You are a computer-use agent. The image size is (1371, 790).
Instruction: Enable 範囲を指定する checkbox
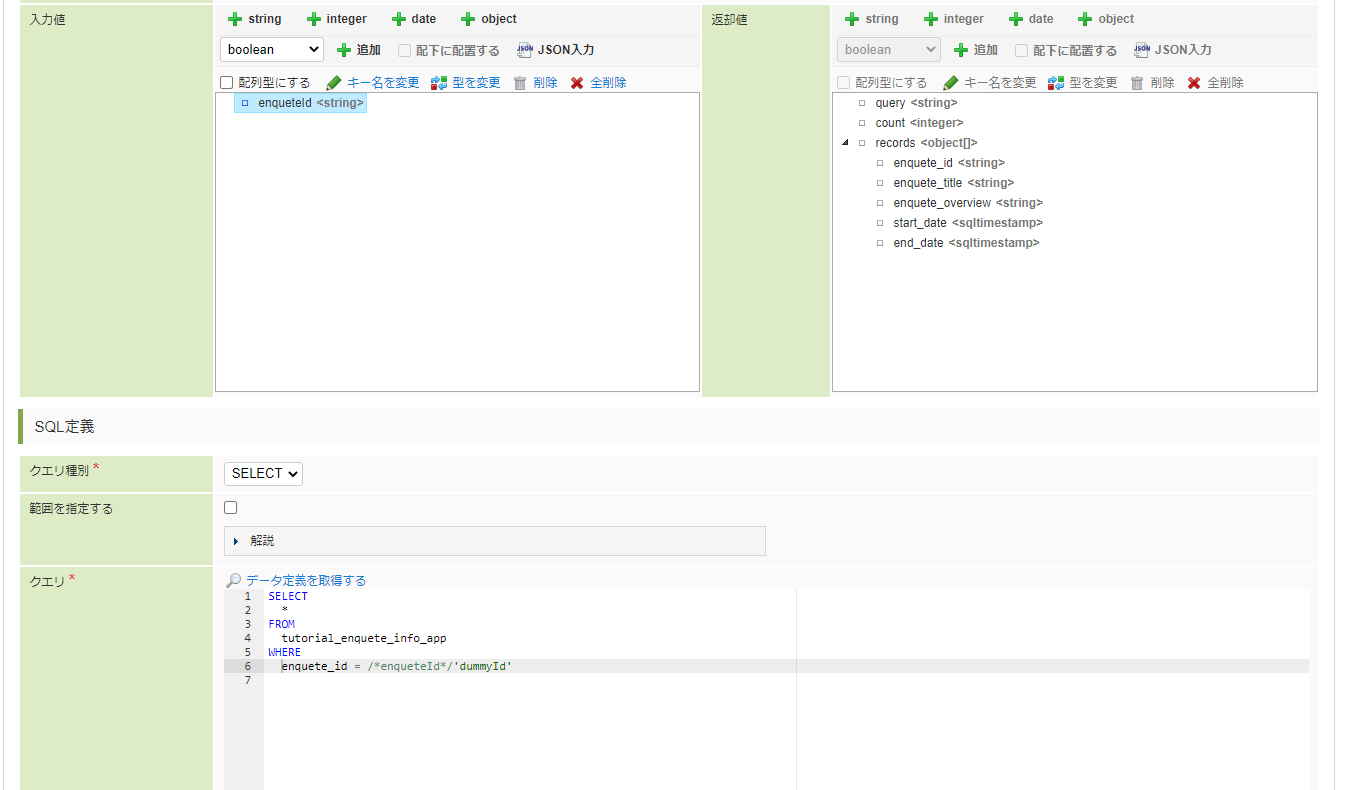(x=231, y=508)
